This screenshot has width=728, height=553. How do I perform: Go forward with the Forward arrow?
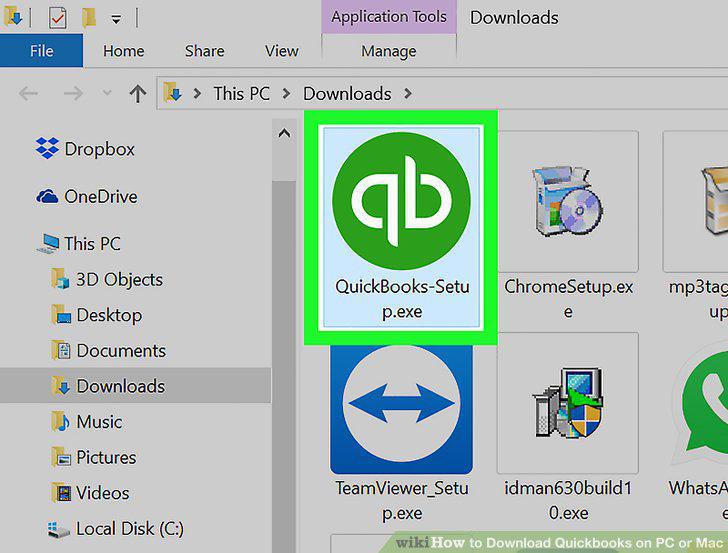click(x=73, y=94)
